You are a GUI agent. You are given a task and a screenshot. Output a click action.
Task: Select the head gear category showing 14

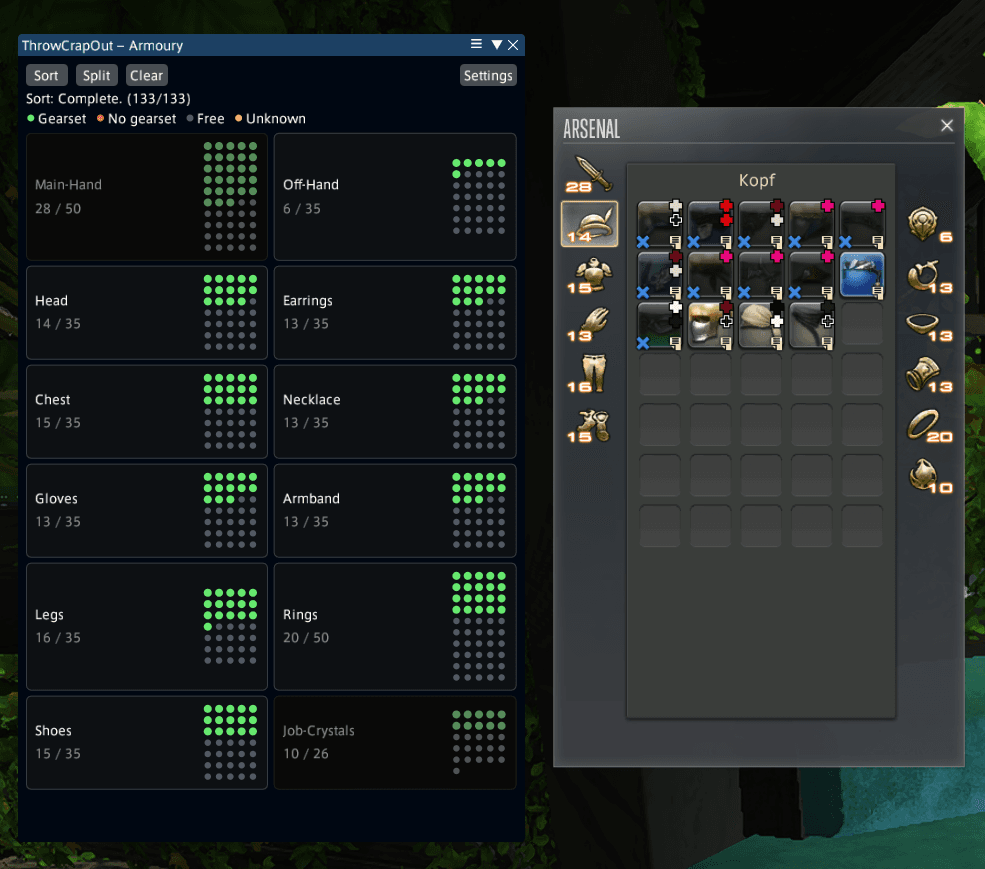(x=589, y=224)
